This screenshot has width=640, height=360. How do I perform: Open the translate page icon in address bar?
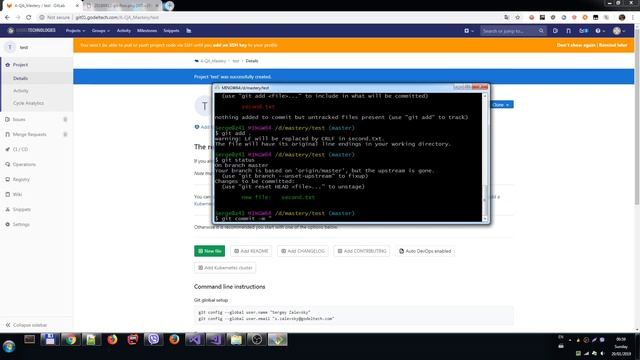point(507,18)
